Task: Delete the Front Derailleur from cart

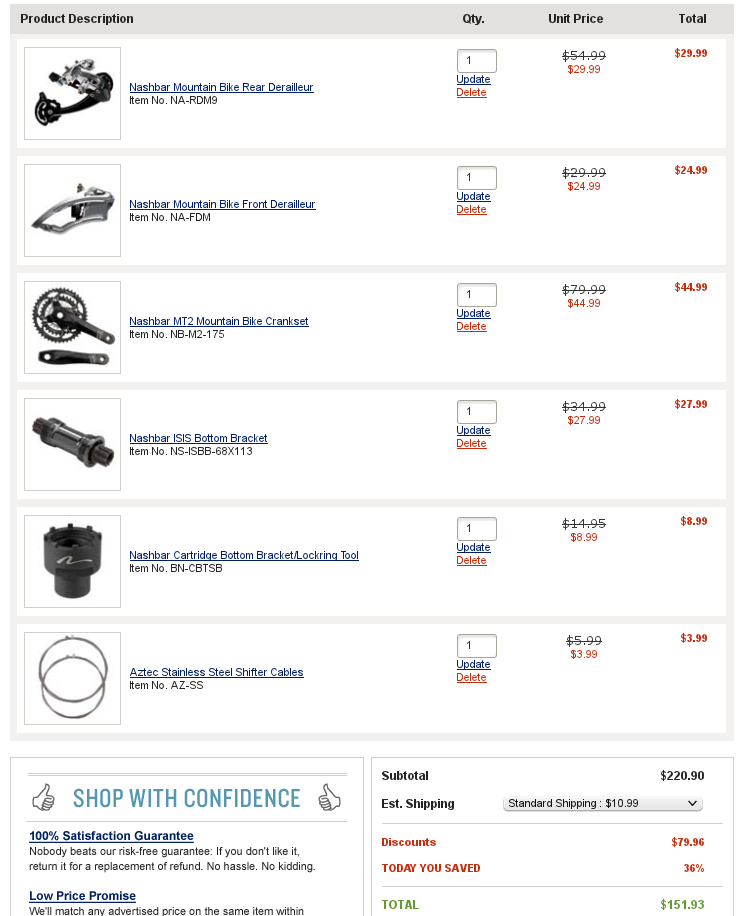Action: [471, 210]
